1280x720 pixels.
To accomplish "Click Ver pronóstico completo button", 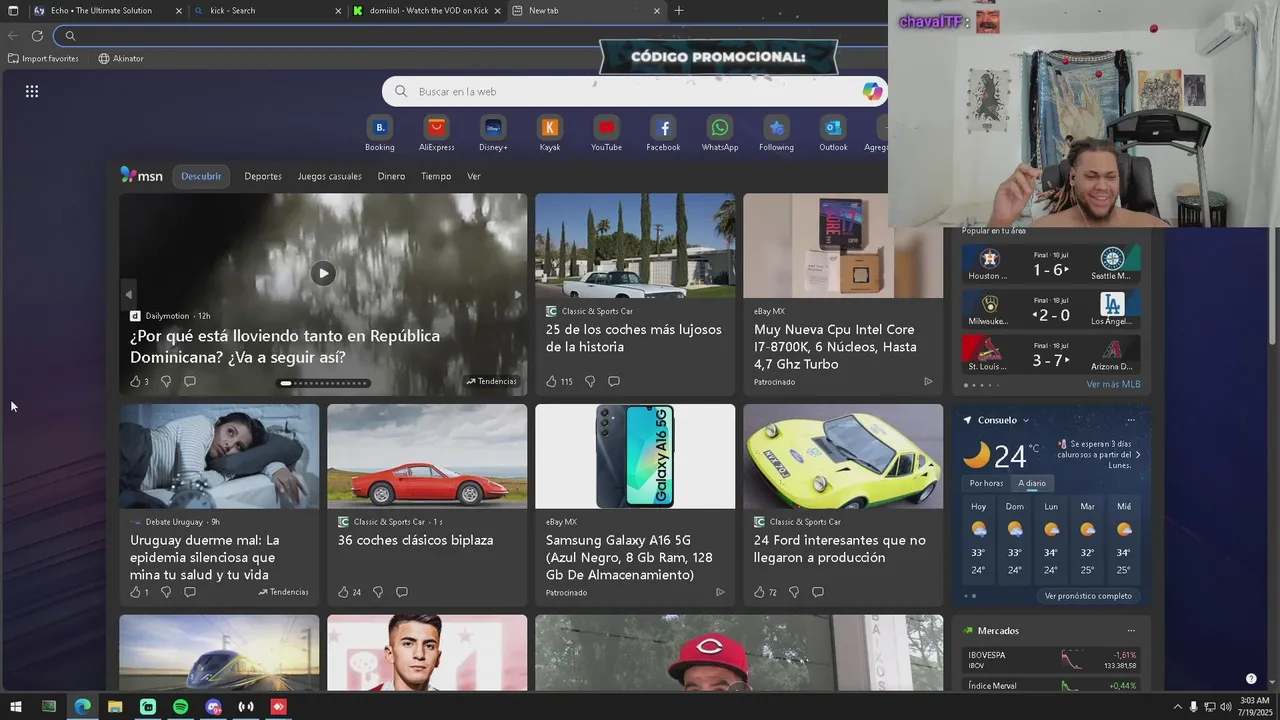I will click(x=1088, y=596).
